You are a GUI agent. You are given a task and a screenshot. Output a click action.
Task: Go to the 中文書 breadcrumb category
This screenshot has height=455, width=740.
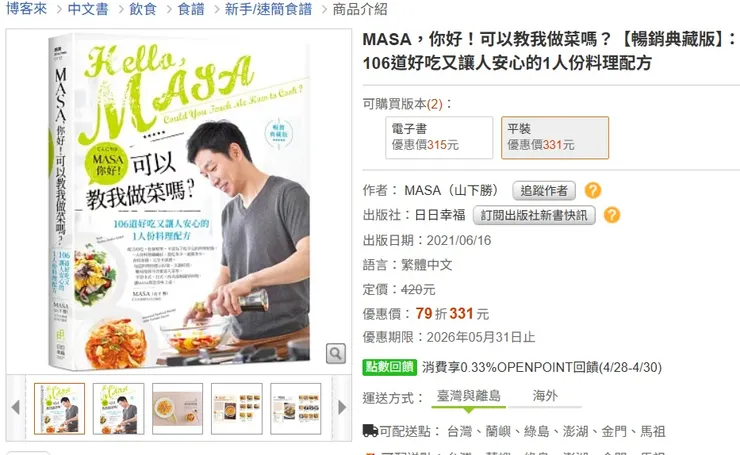pos(88,9)
